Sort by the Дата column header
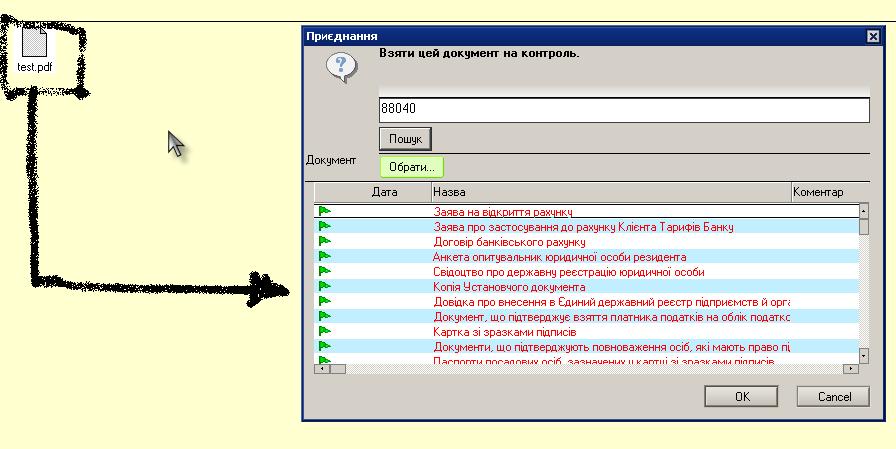 point(385,191)
